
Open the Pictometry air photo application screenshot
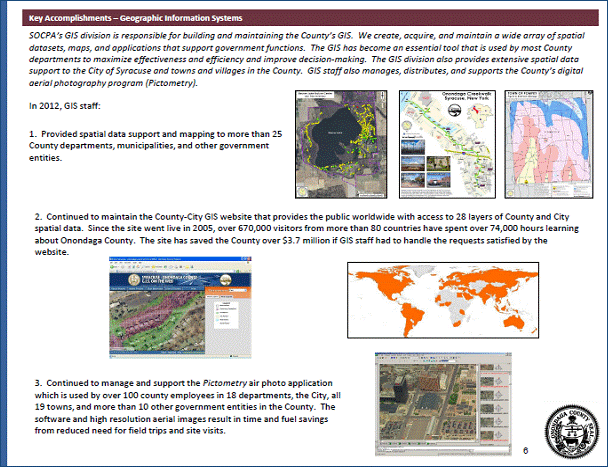443,404
